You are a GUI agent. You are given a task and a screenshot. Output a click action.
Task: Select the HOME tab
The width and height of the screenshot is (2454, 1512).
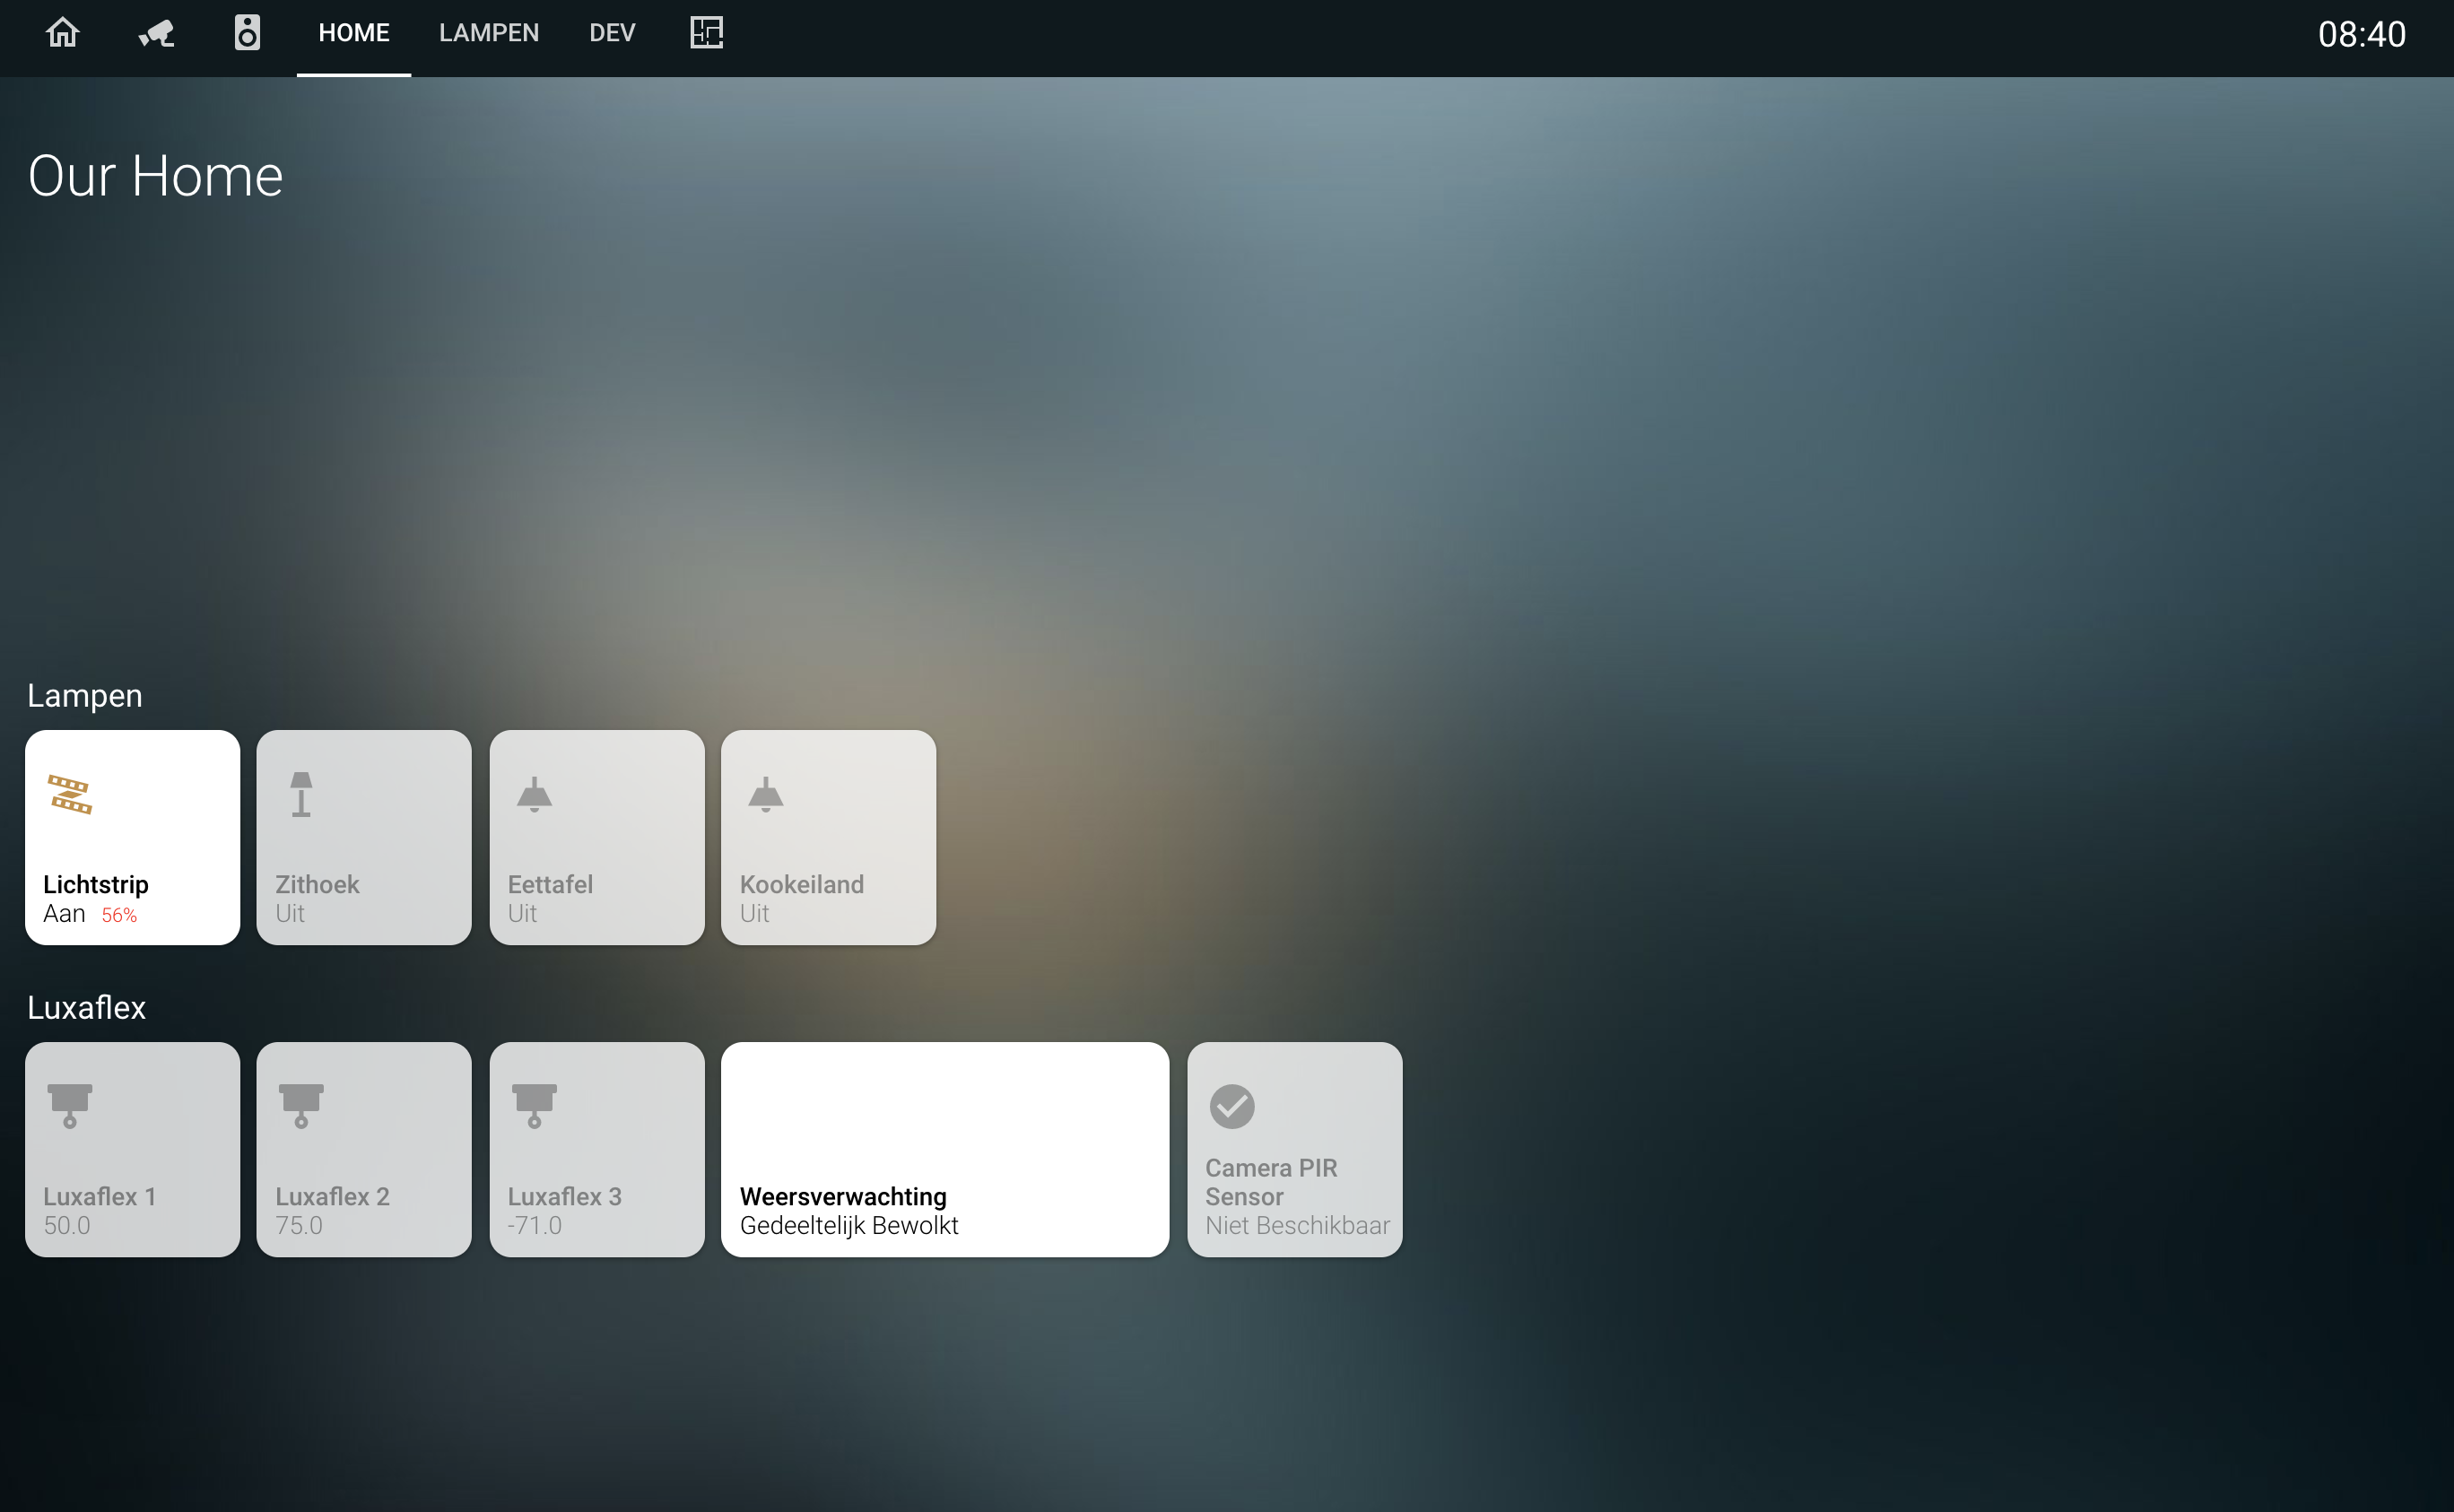[x=354, y=33]
